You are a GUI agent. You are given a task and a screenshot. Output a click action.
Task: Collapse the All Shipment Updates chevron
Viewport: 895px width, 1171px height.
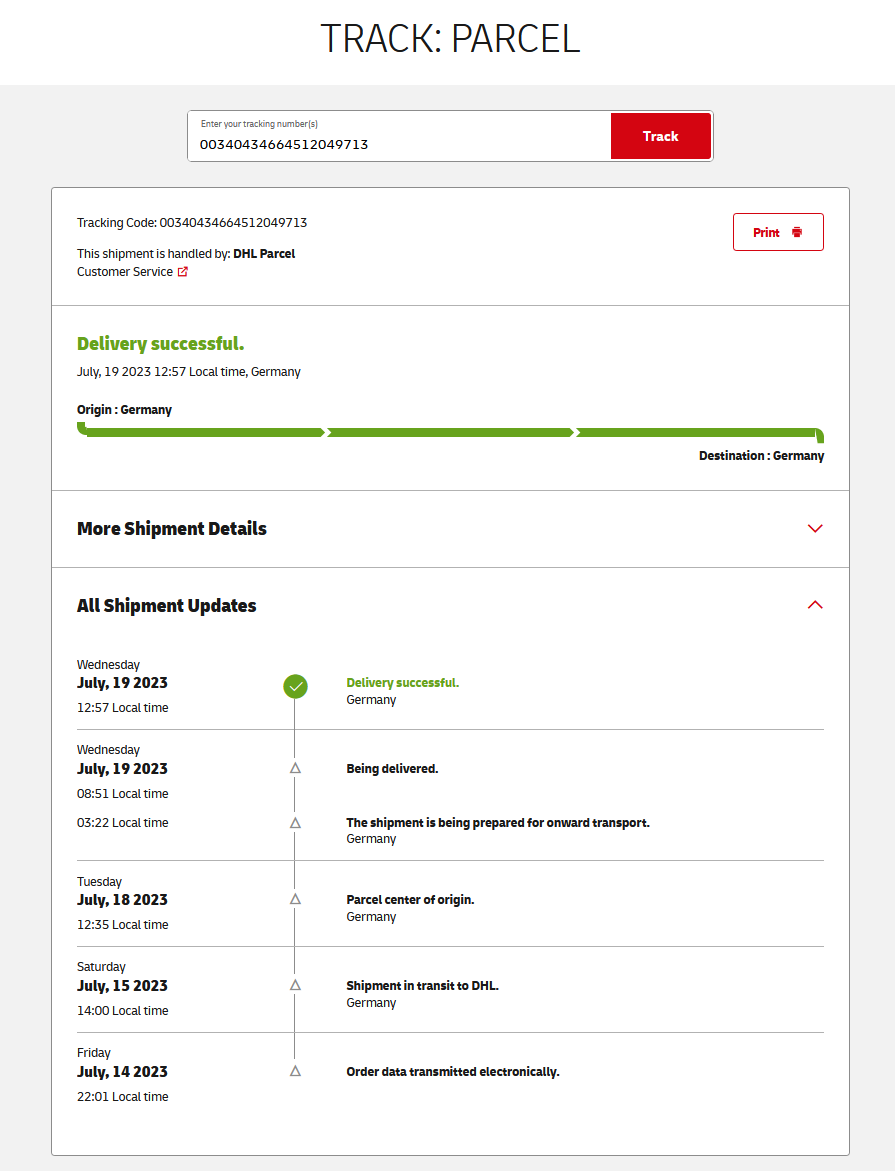click(x=815, y=605)
